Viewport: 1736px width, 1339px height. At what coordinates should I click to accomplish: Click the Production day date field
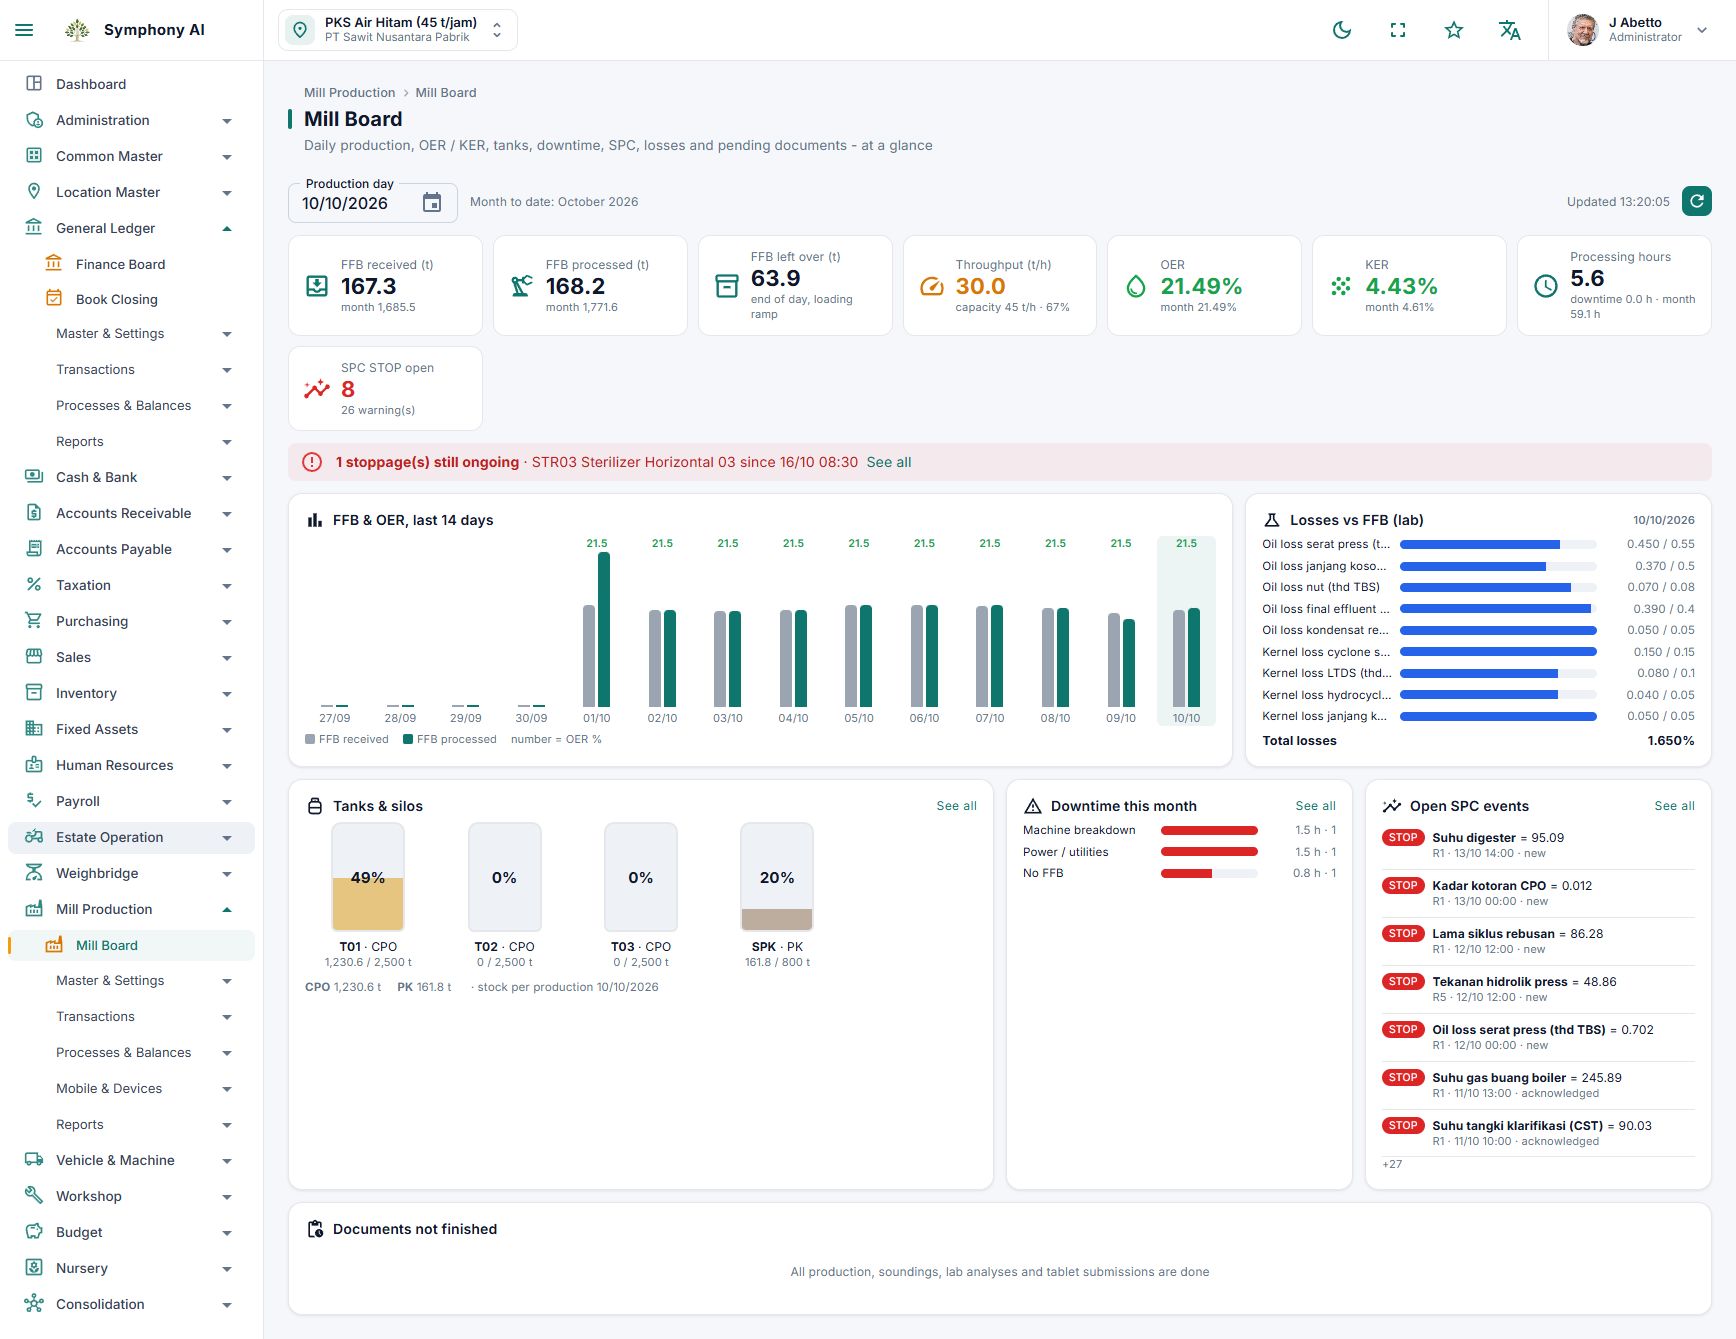click(x=372, y=203)
